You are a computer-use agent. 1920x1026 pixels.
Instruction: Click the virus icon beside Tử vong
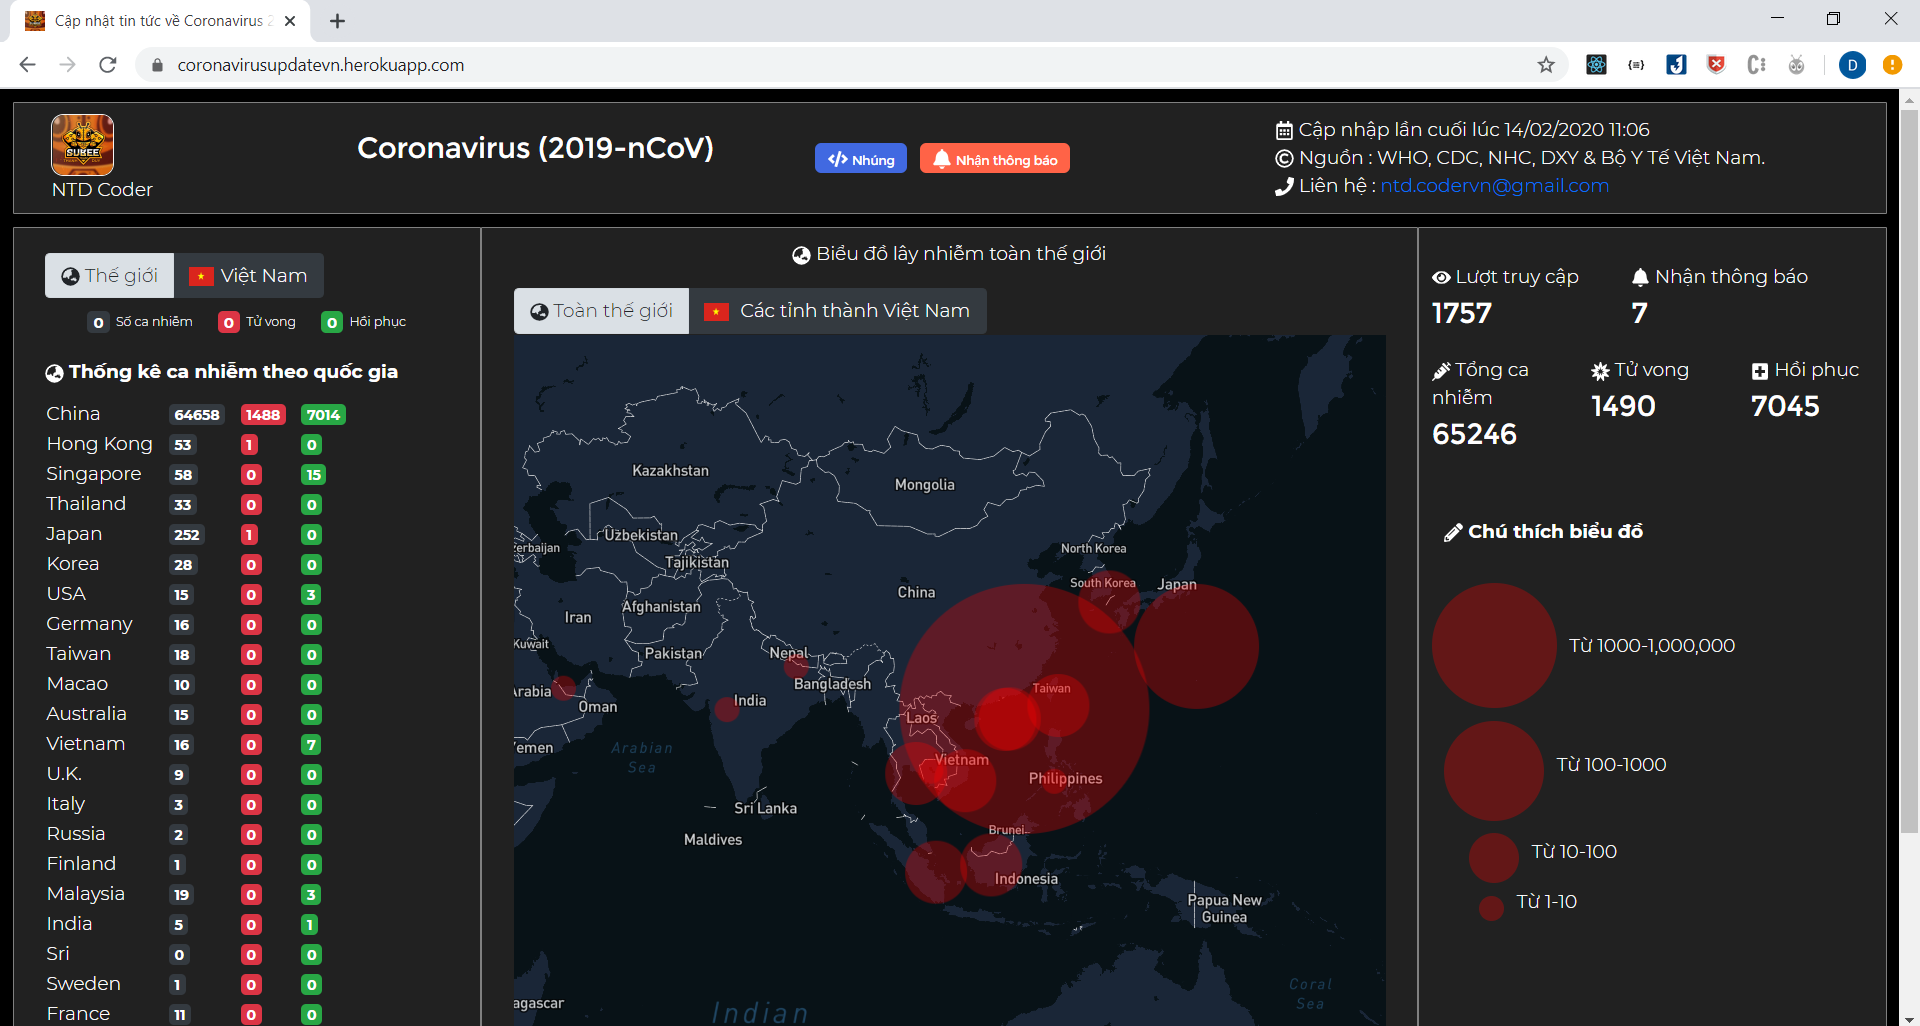(1600, 371)
